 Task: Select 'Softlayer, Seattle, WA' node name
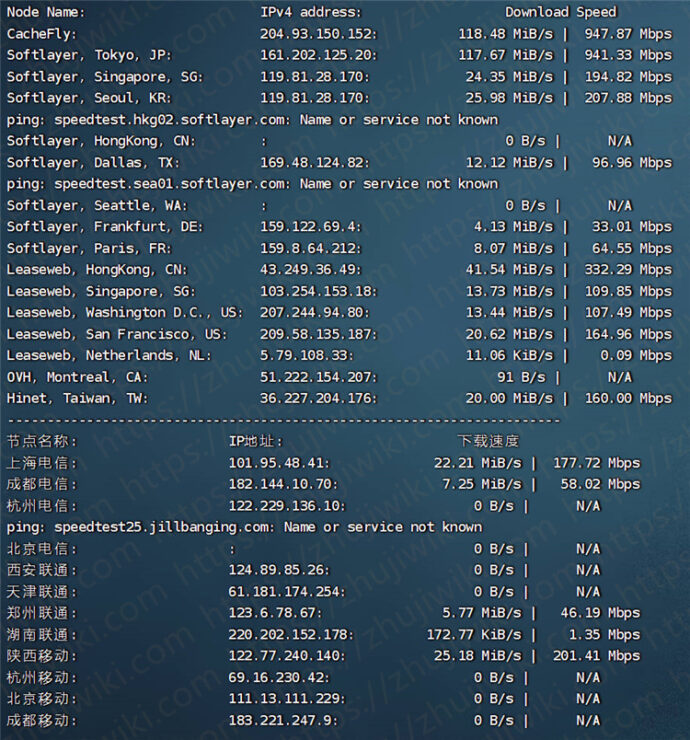click(x=97, y=206)
